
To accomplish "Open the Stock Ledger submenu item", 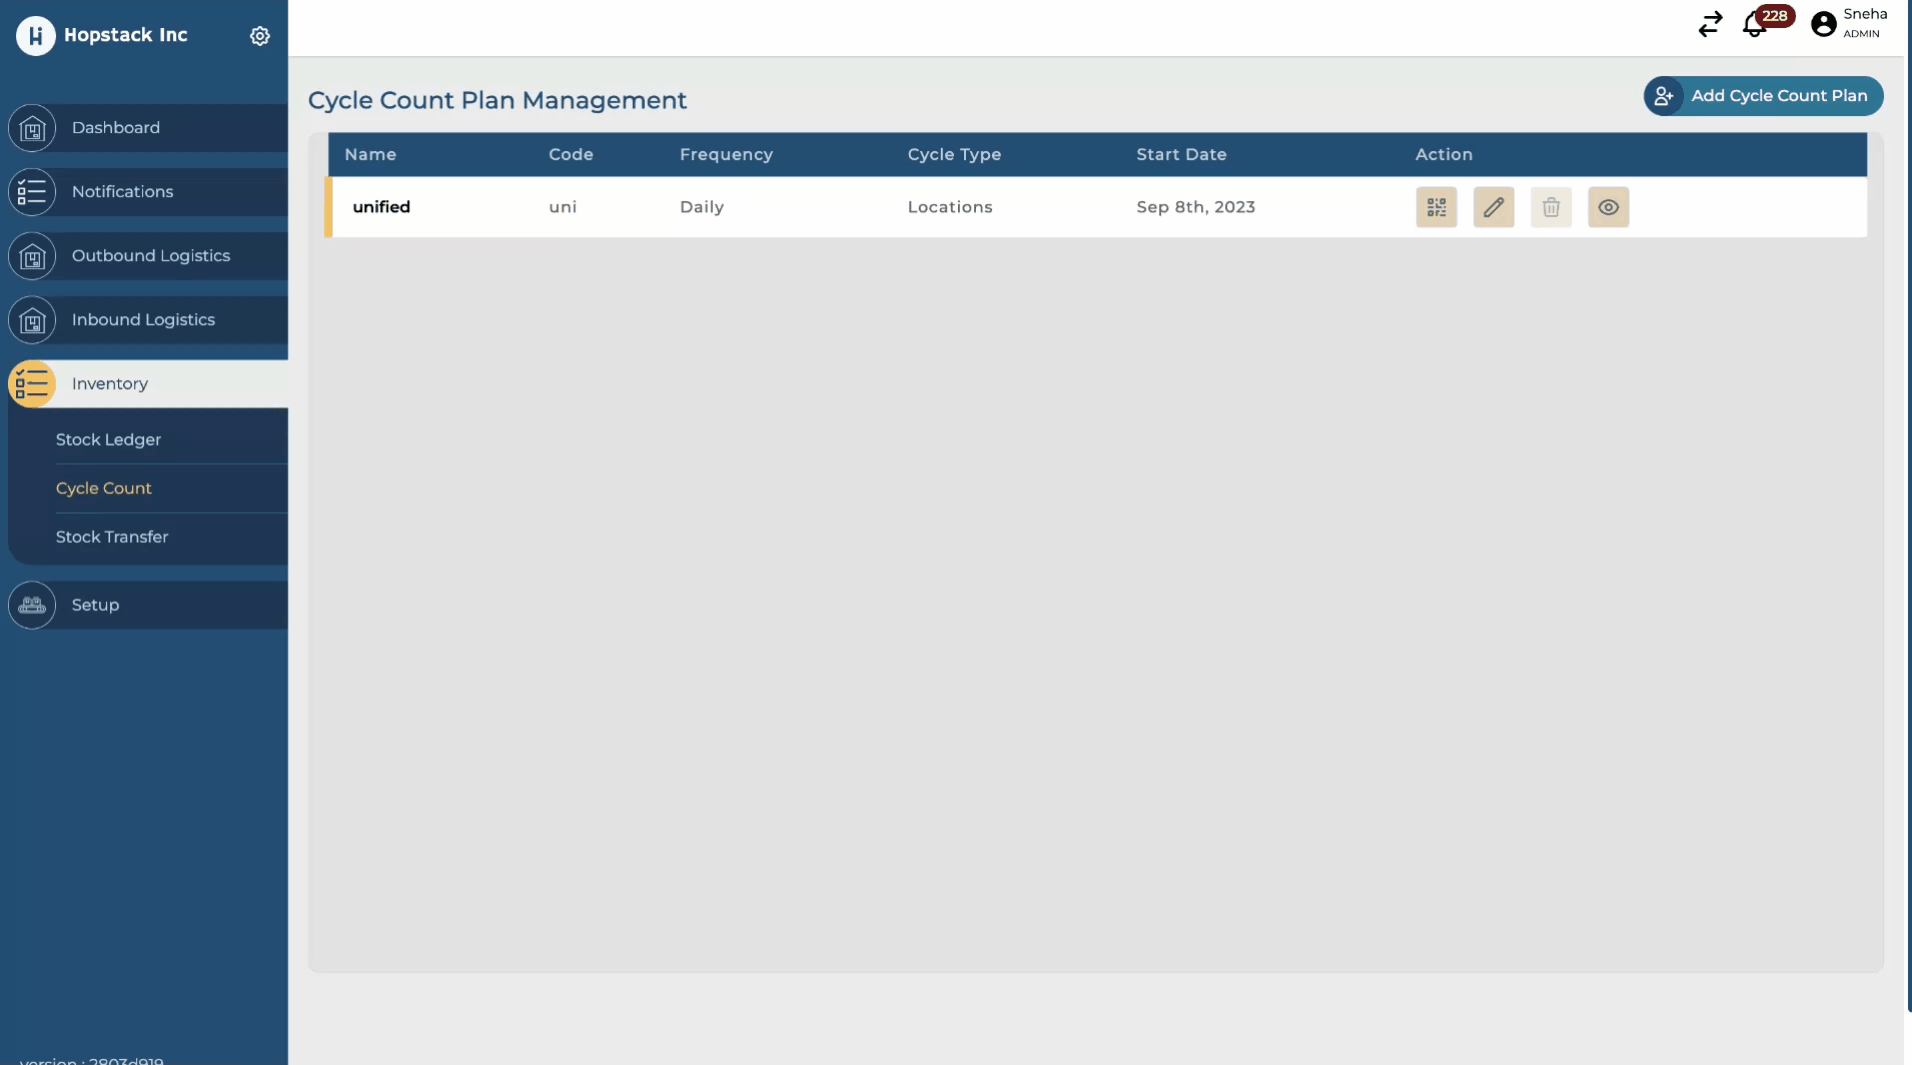I will tap(108, 440).
